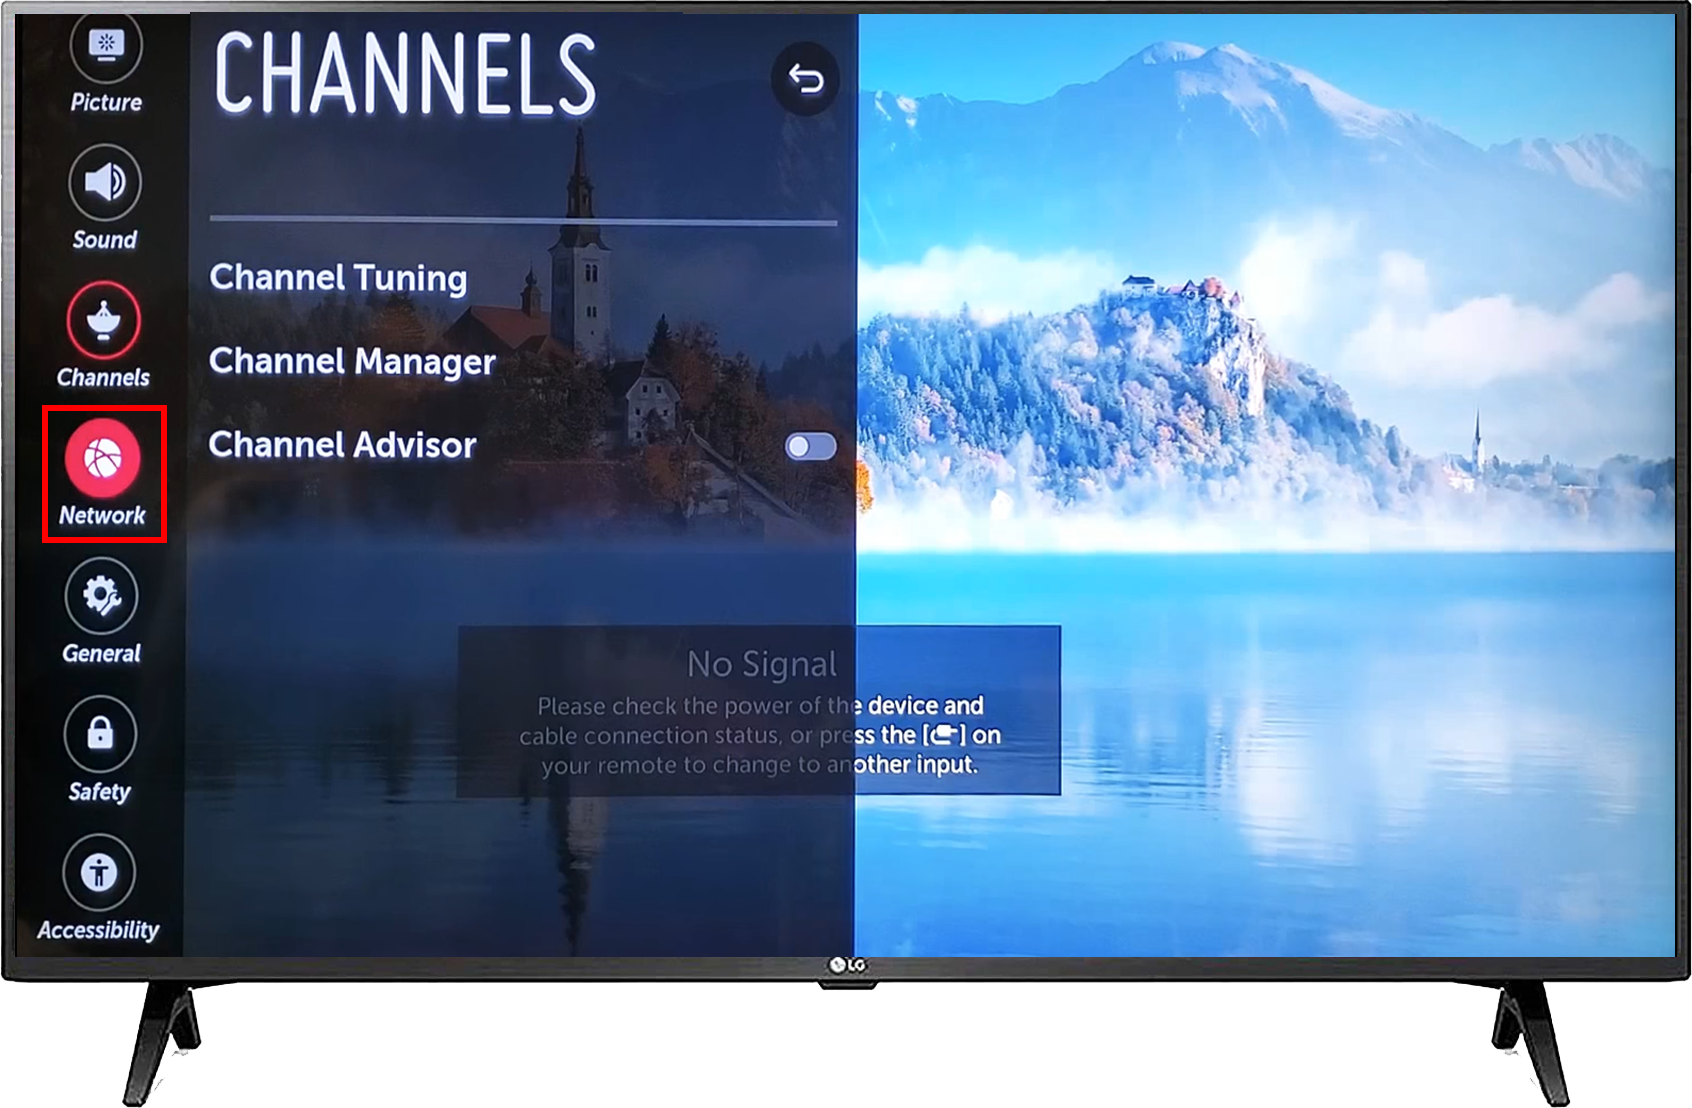Go back using the return arrow icon
Screen dimensions: 1692x1108
tap(805, 78)
